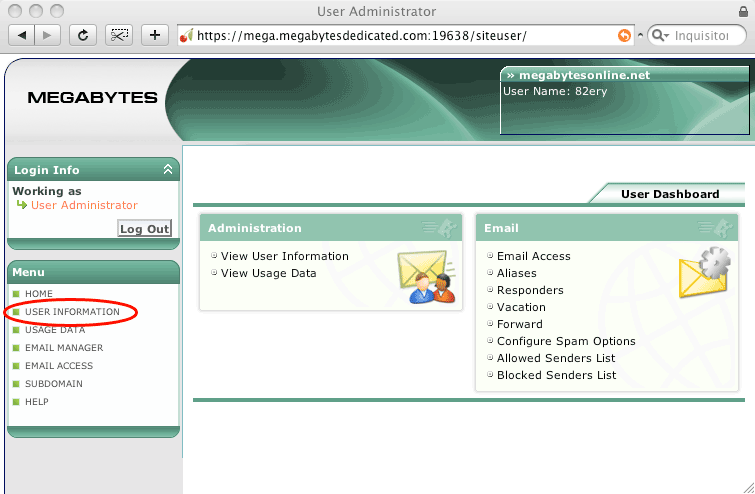Open USAGE DATA in the Menu sidebar

pyautogui.click(x=55, y=330)
